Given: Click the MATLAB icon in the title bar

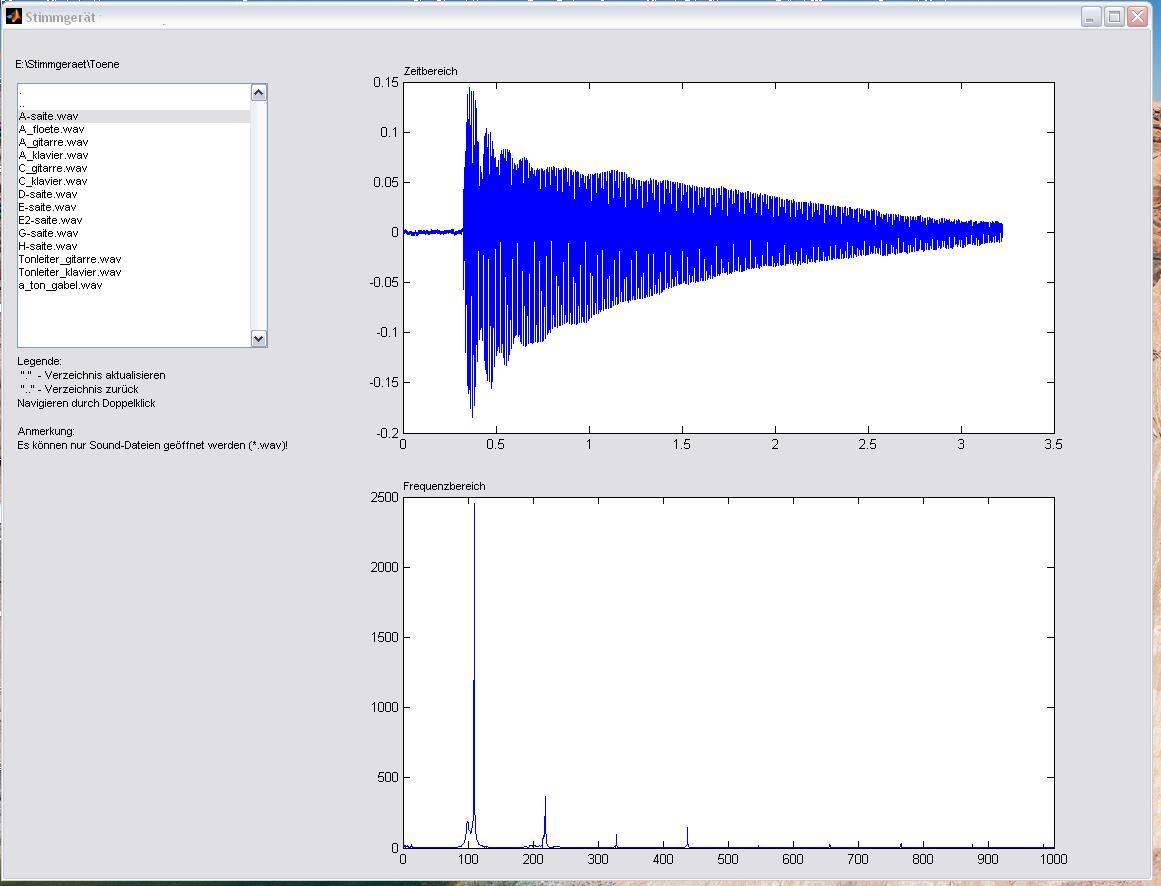Looking at the screenshot, I should 14,16.
